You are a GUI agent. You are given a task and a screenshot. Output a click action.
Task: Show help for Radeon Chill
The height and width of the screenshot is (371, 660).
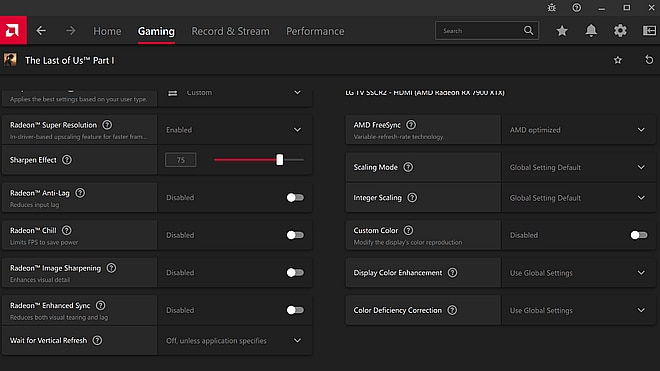pos(67,230)
